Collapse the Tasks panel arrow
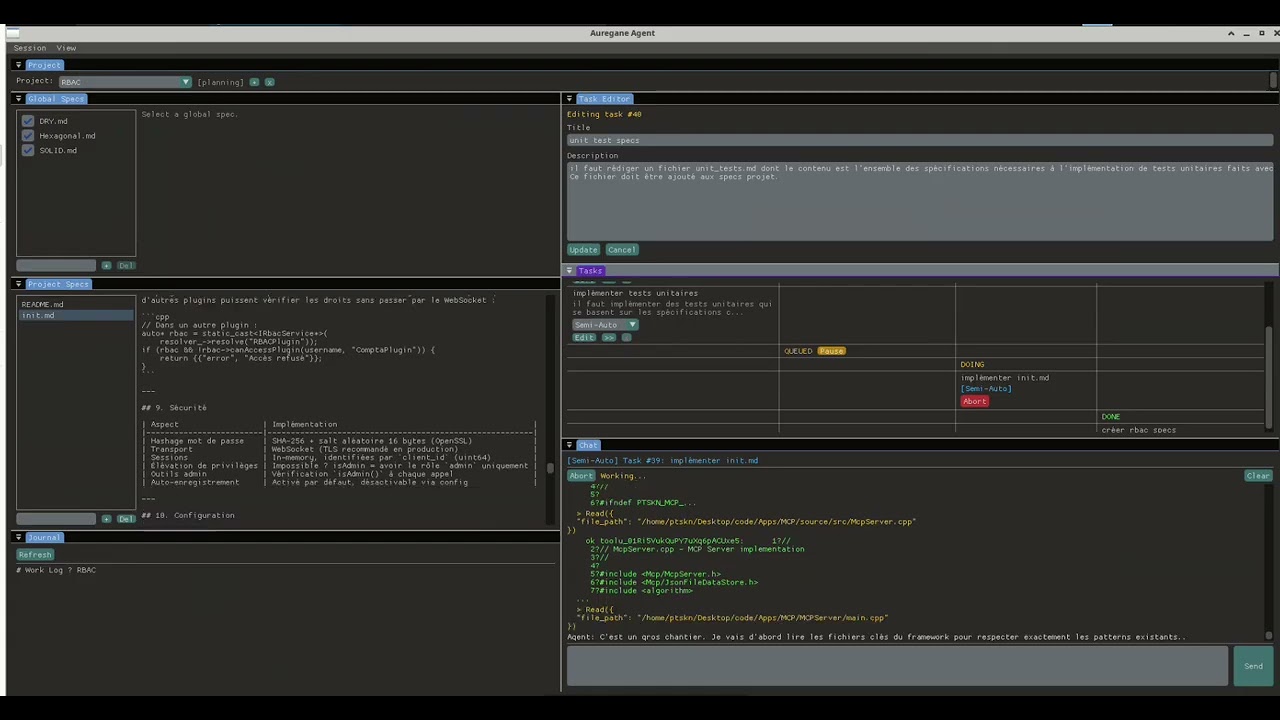Screen dimensions: 1280x720 click(569, 271)
